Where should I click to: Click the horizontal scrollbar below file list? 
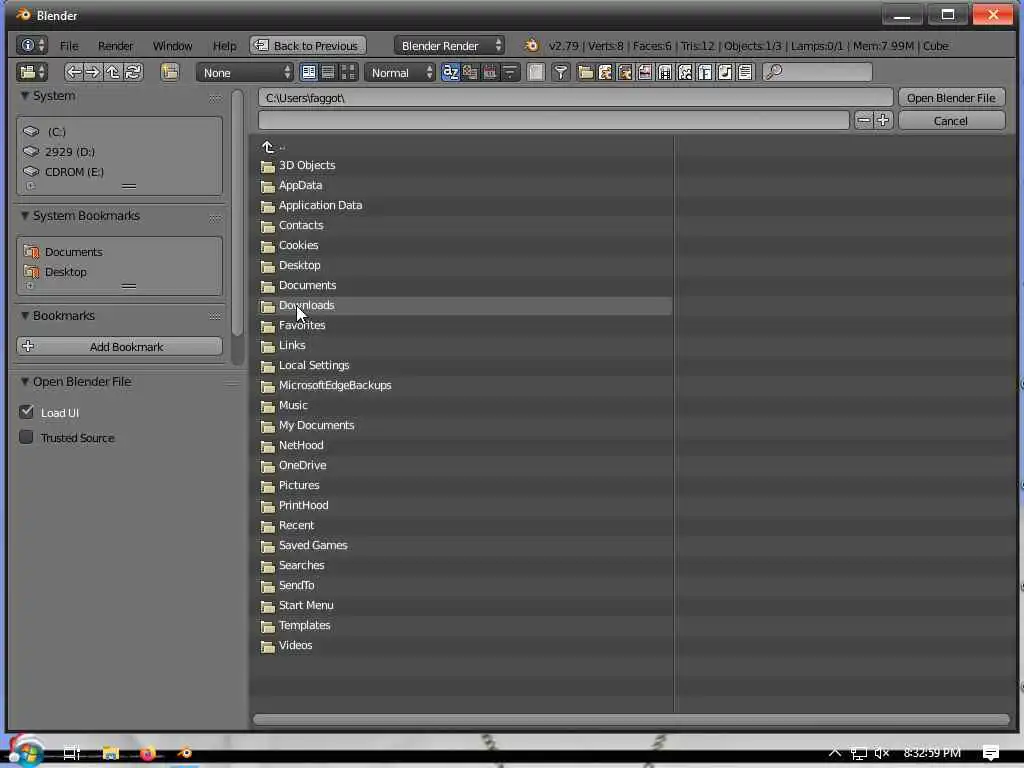pos(632,720)
